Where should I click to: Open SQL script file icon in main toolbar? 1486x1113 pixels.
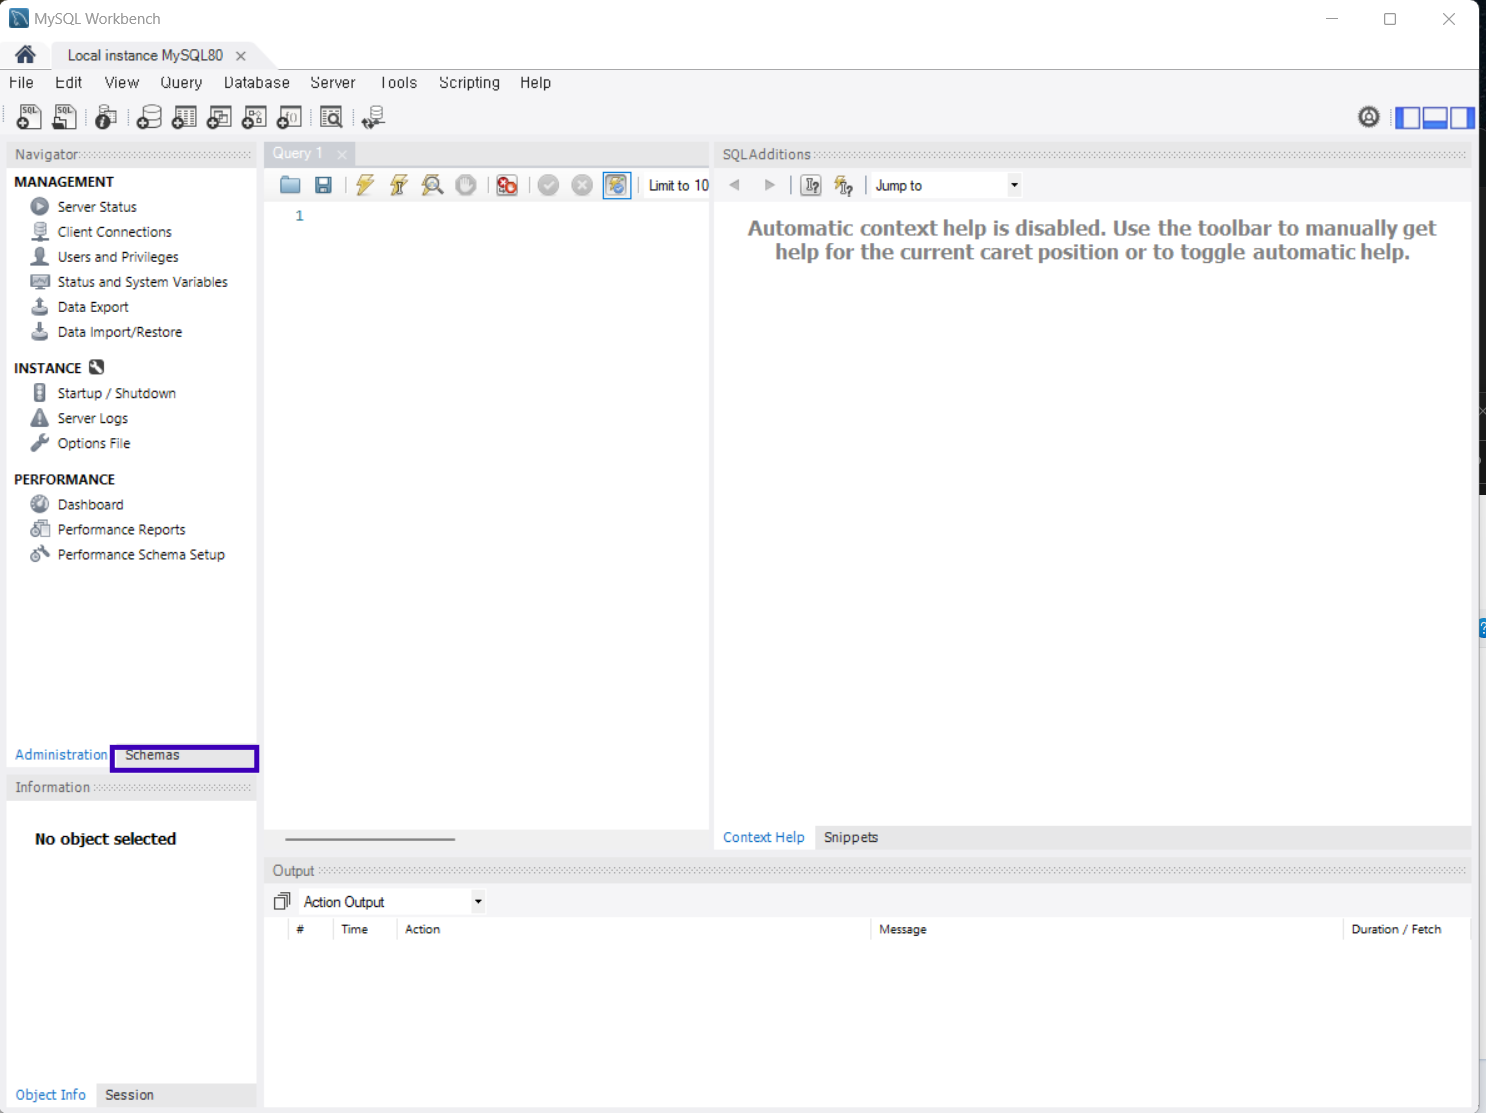pos(64,117)
